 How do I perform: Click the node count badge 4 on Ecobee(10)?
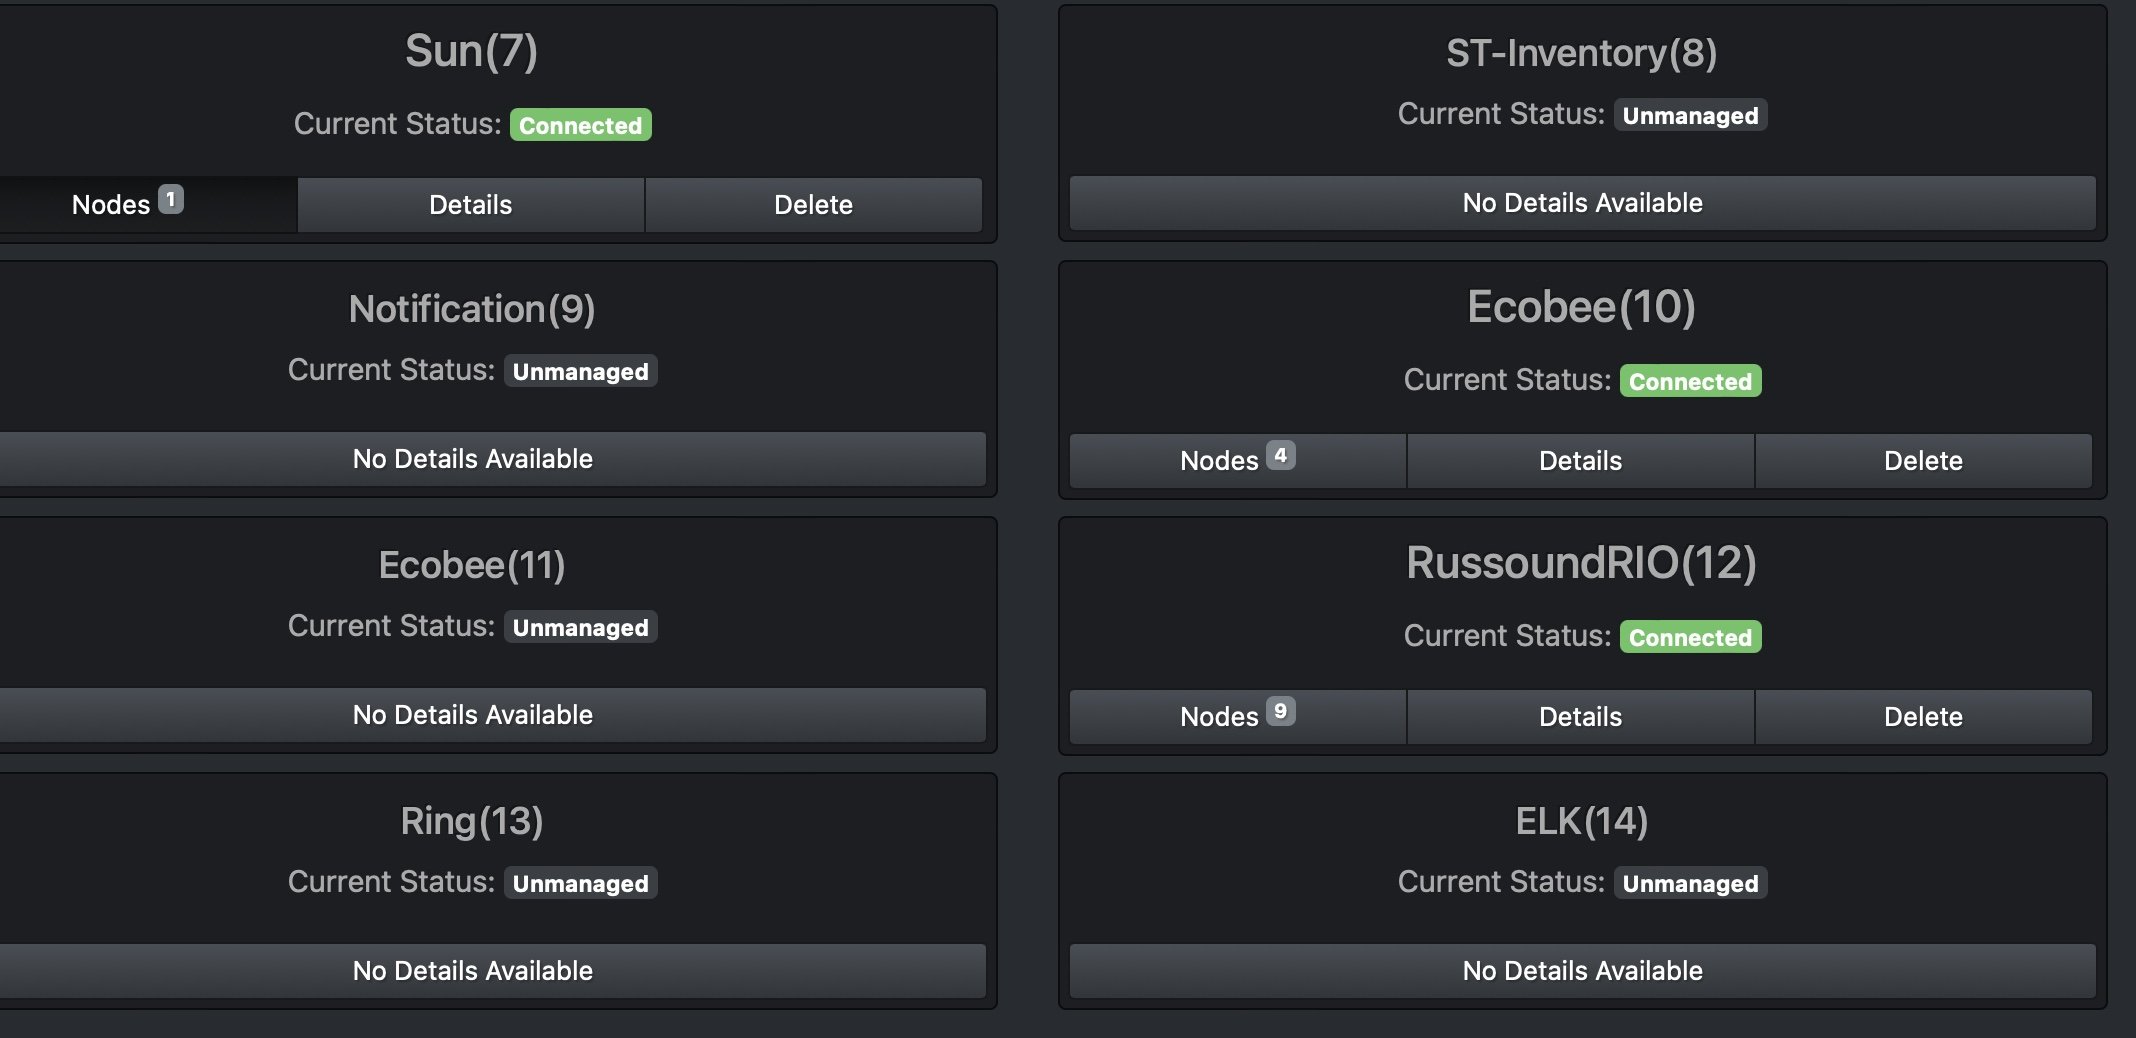click(1280, 455)
